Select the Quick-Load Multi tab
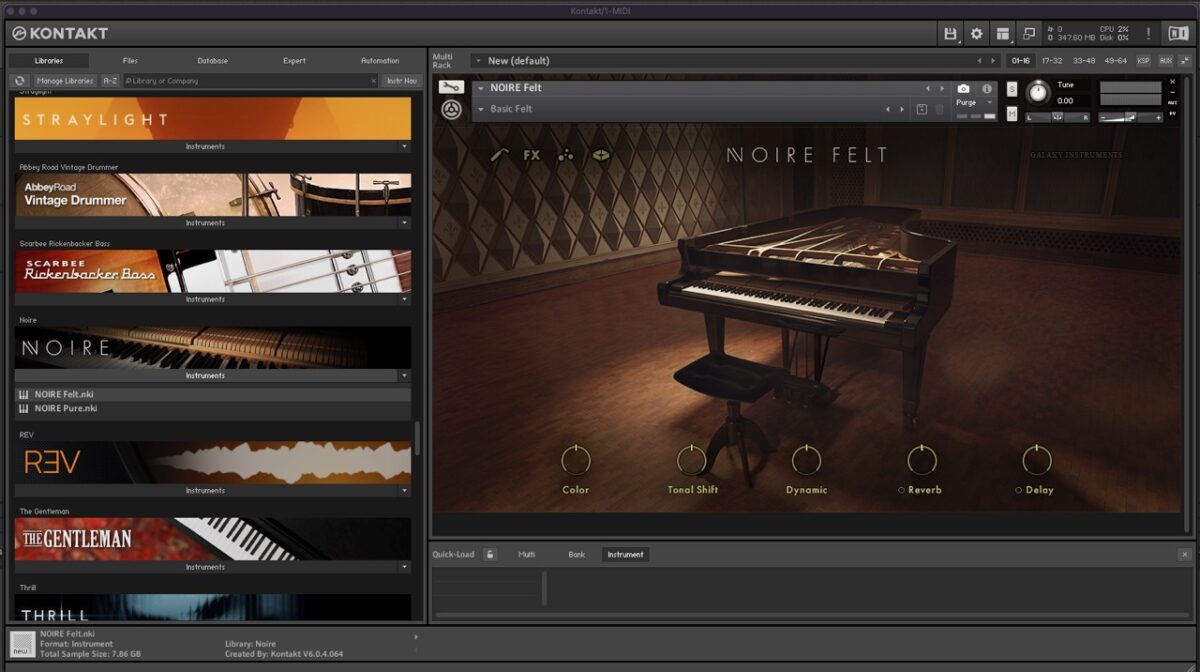The width and height of the screenshot is (1200, 672). (x=526, y=554)
